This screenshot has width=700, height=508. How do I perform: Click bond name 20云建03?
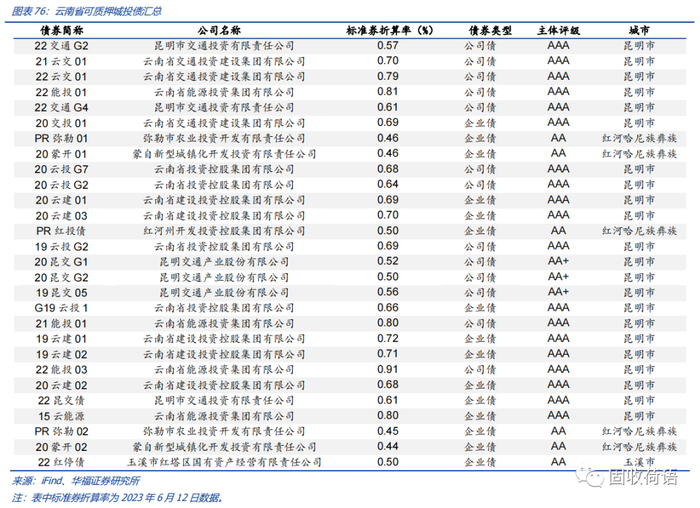(62, 216)
